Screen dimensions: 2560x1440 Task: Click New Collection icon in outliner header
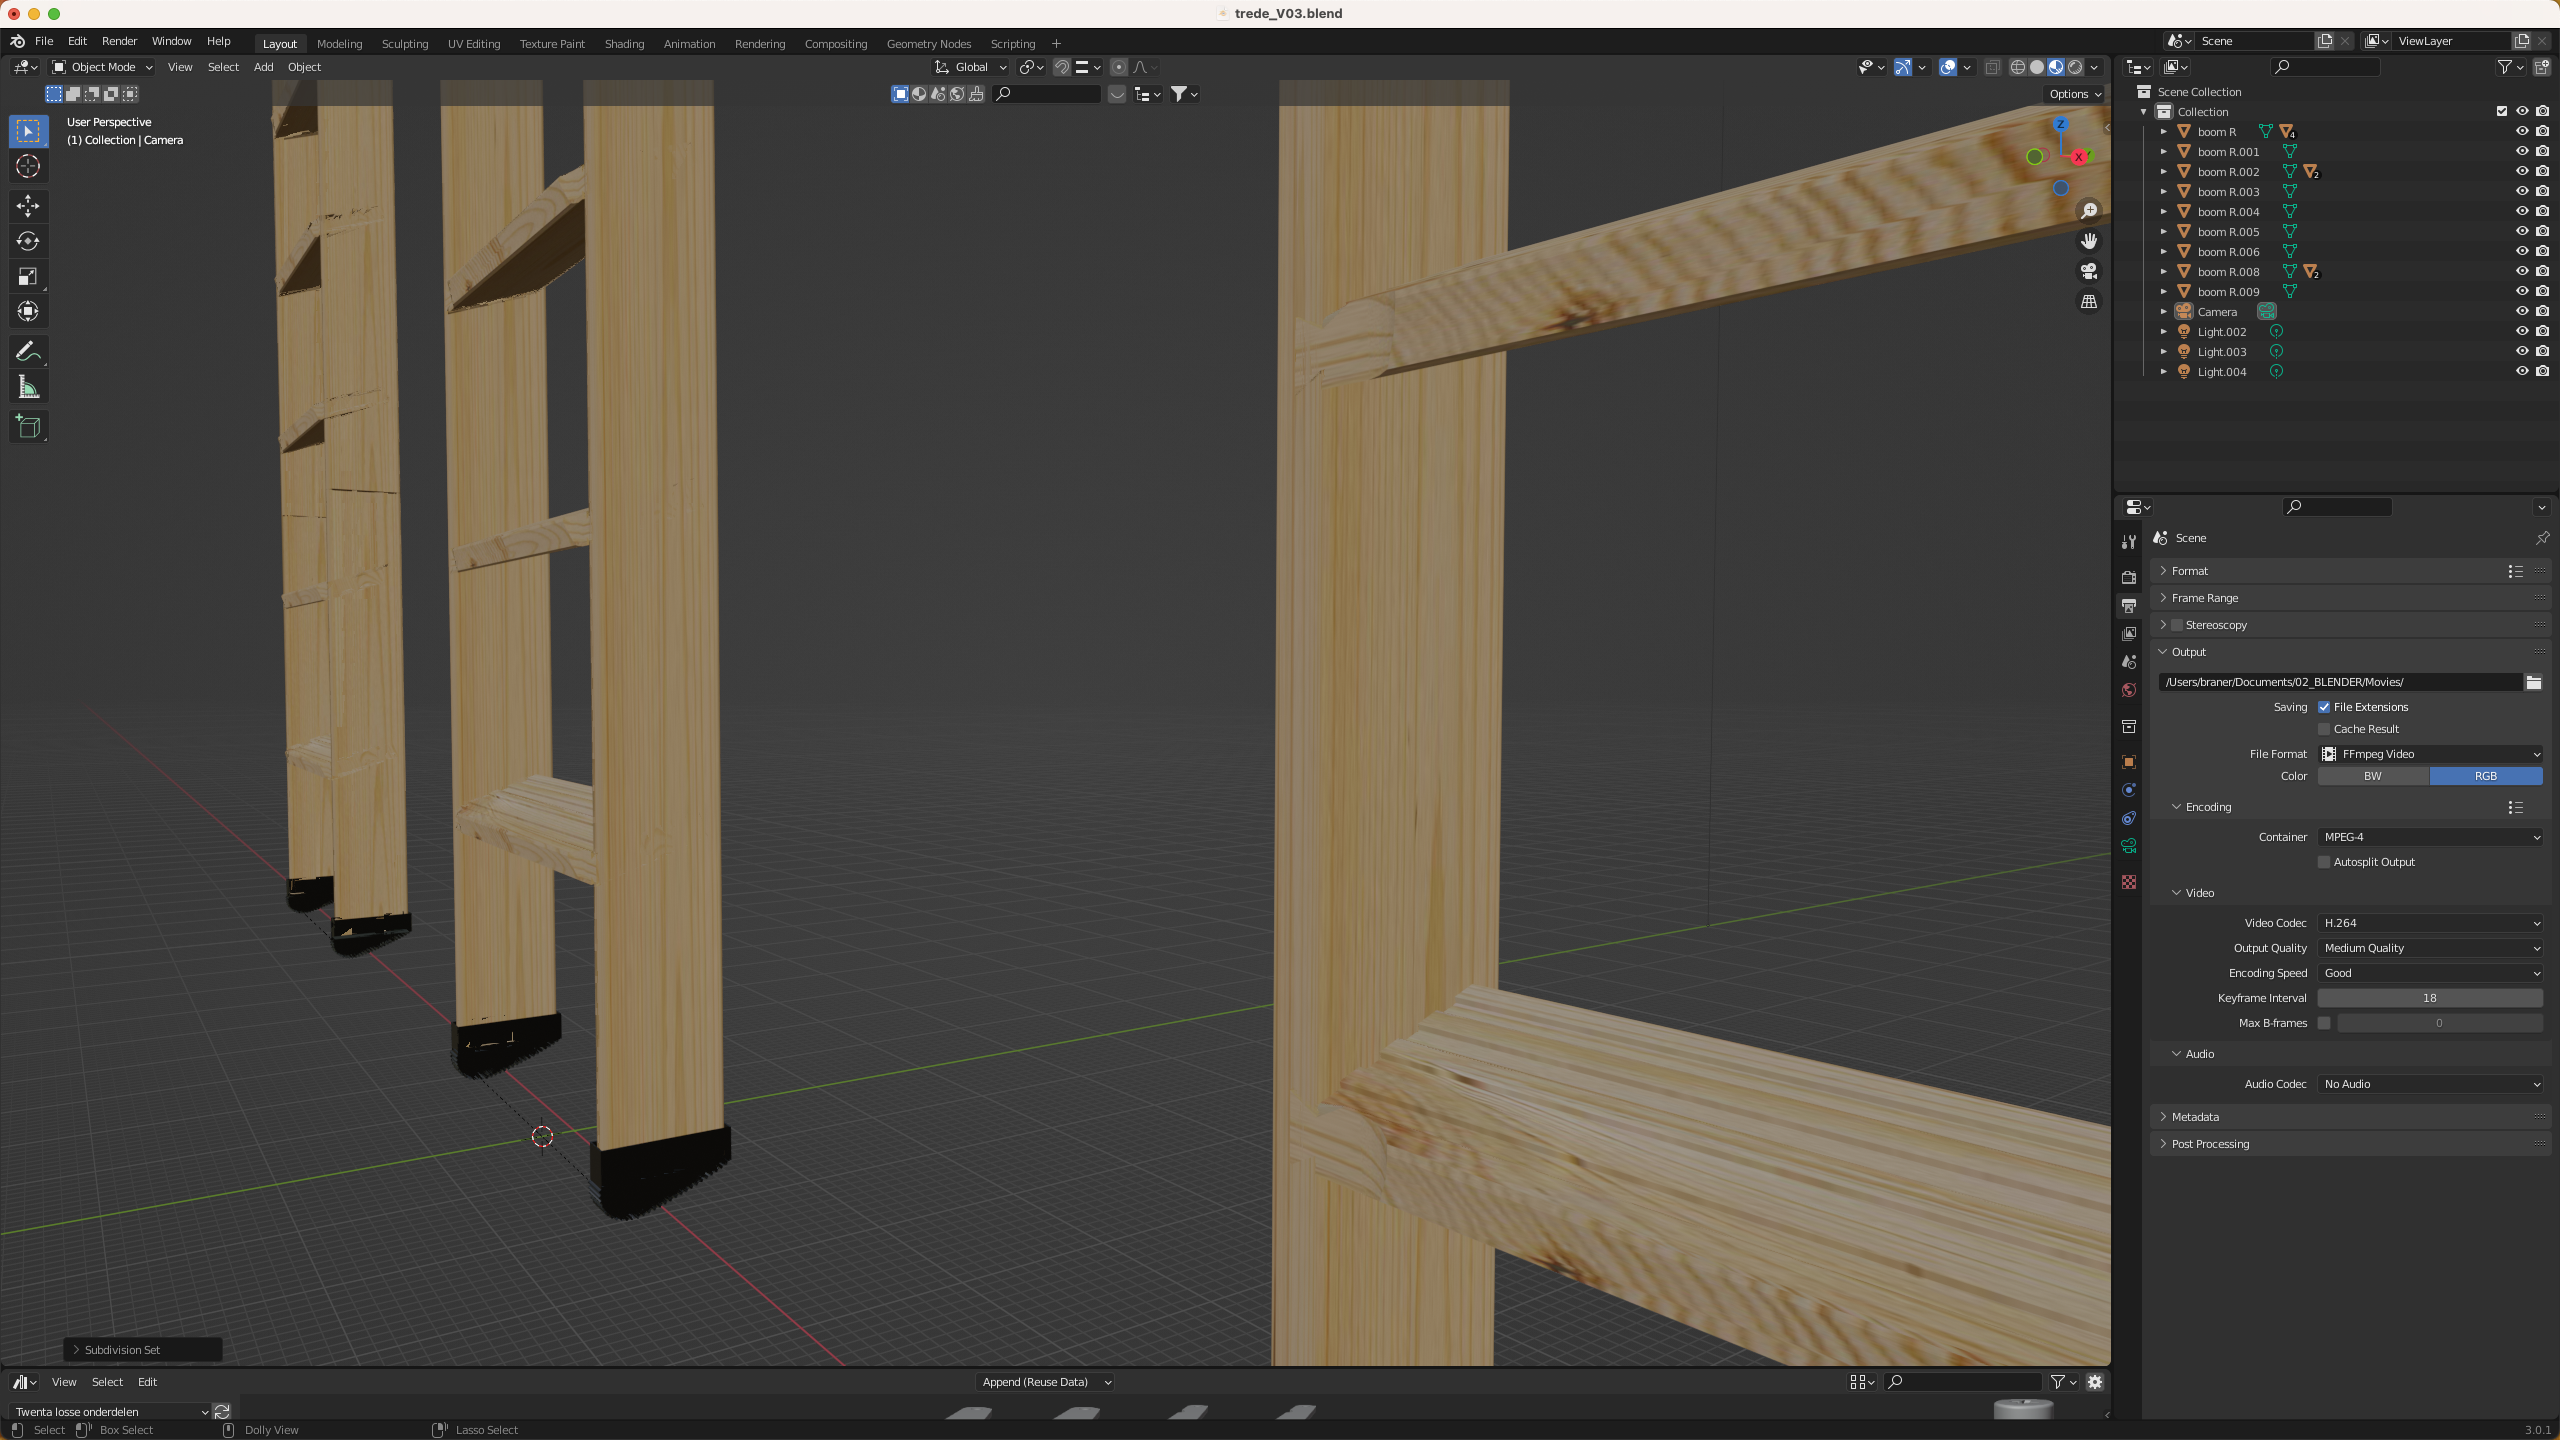click(x=2541, y=67)
